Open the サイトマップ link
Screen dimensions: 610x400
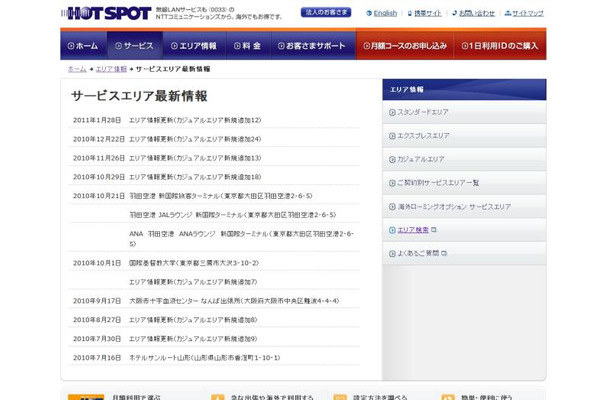pos(528,13)
